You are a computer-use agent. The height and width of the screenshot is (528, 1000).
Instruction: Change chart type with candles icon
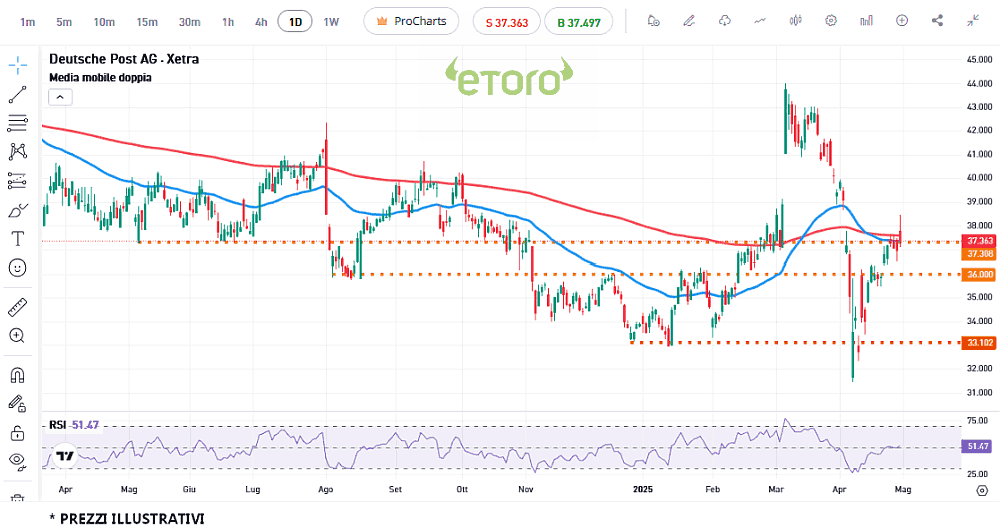(795, 21)
